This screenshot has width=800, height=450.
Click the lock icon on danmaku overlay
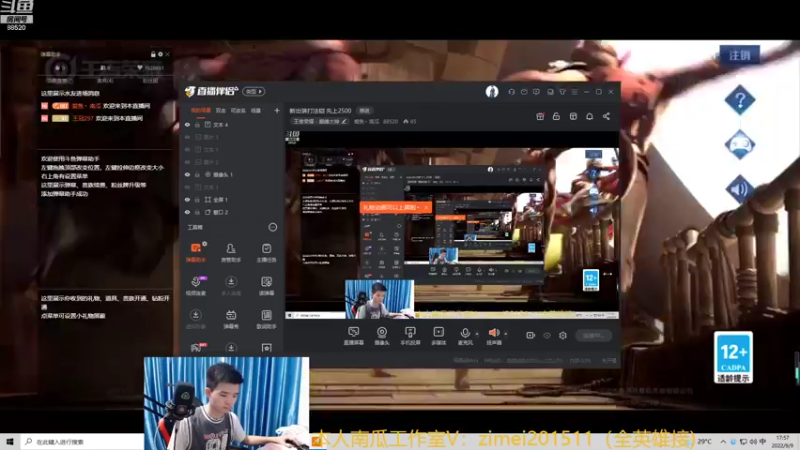153,54
